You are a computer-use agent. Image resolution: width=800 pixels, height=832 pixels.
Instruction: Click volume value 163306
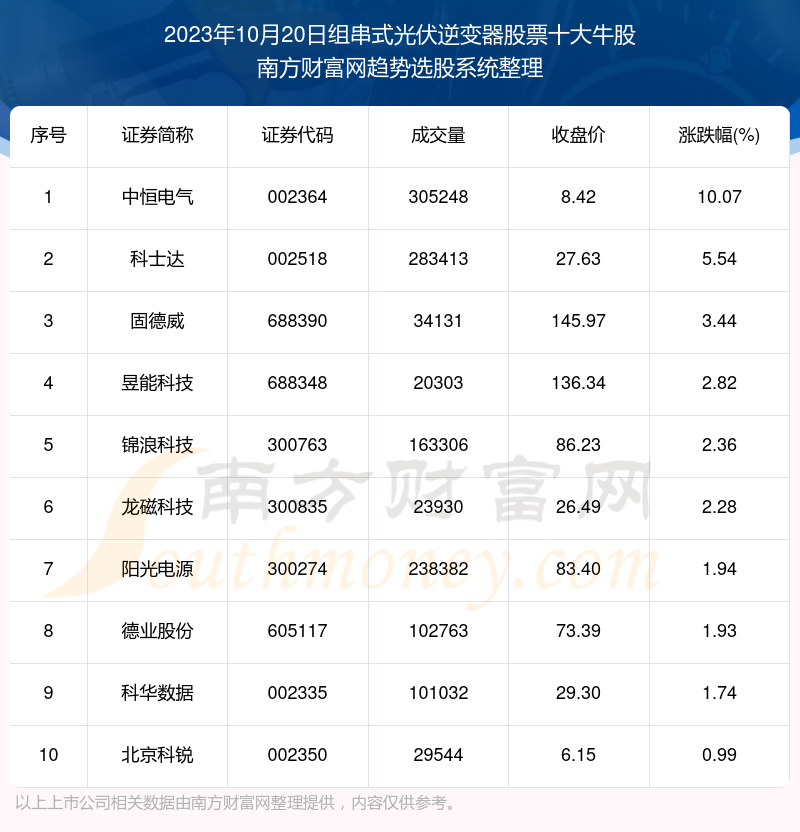click(x=438, y=445)
